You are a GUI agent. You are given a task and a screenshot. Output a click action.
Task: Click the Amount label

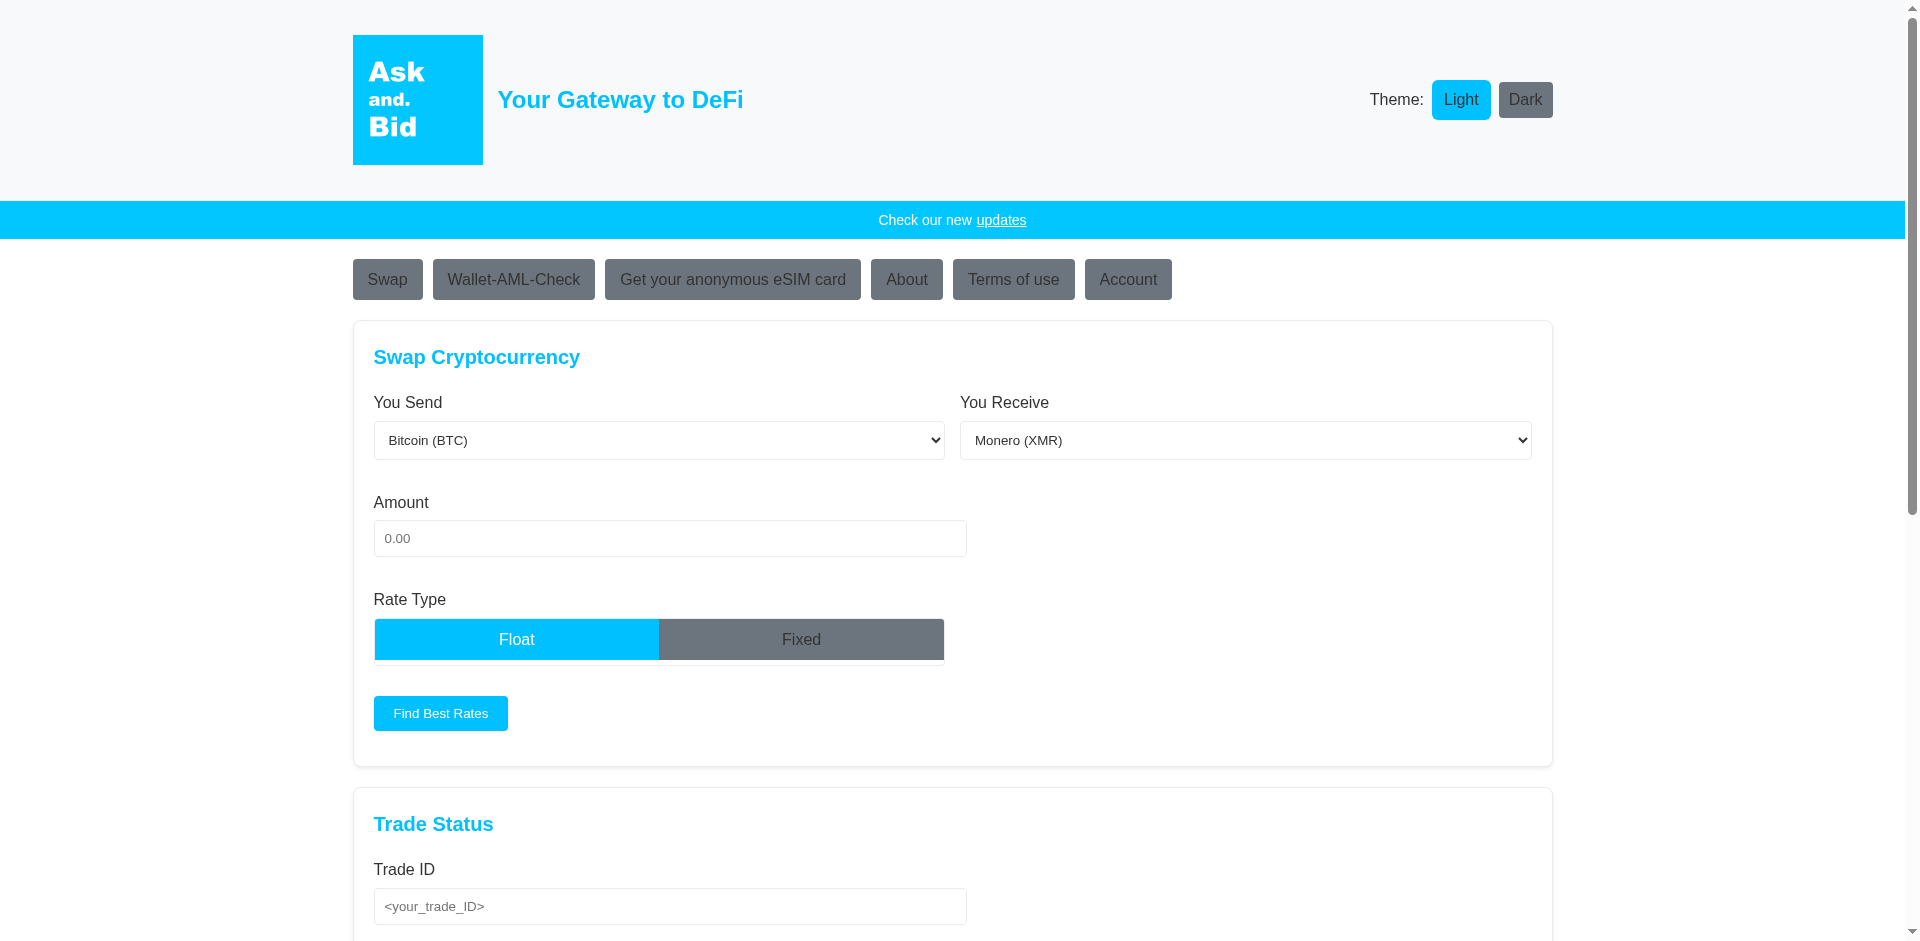[401, 503]
